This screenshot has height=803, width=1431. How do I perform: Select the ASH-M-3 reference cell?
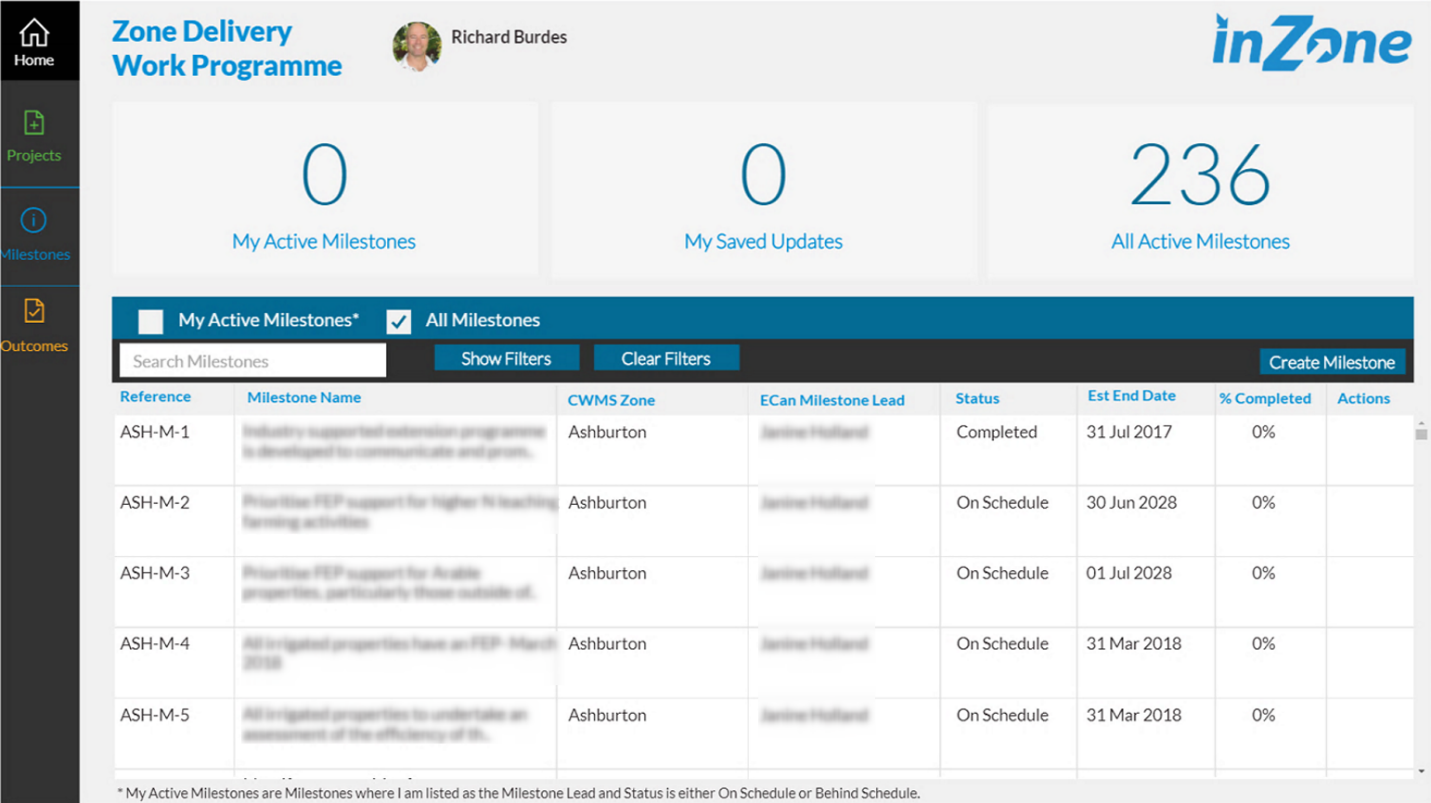(x=154, y=573)
